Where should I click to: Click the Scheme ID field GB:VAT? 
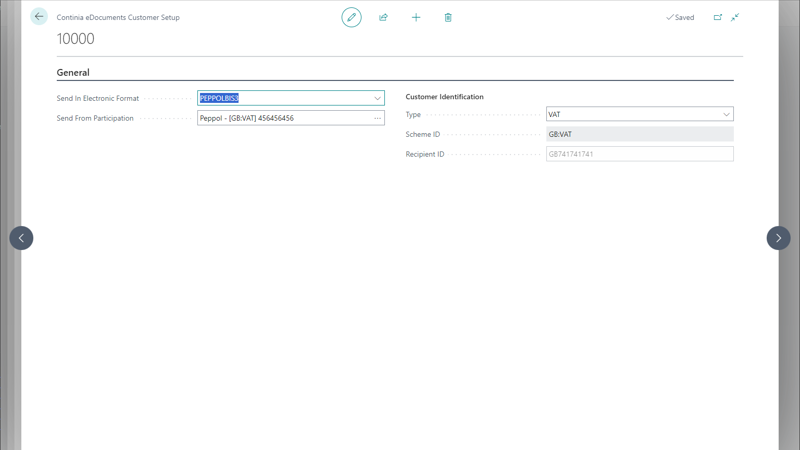pyautogui.click(x=639, y=134)
